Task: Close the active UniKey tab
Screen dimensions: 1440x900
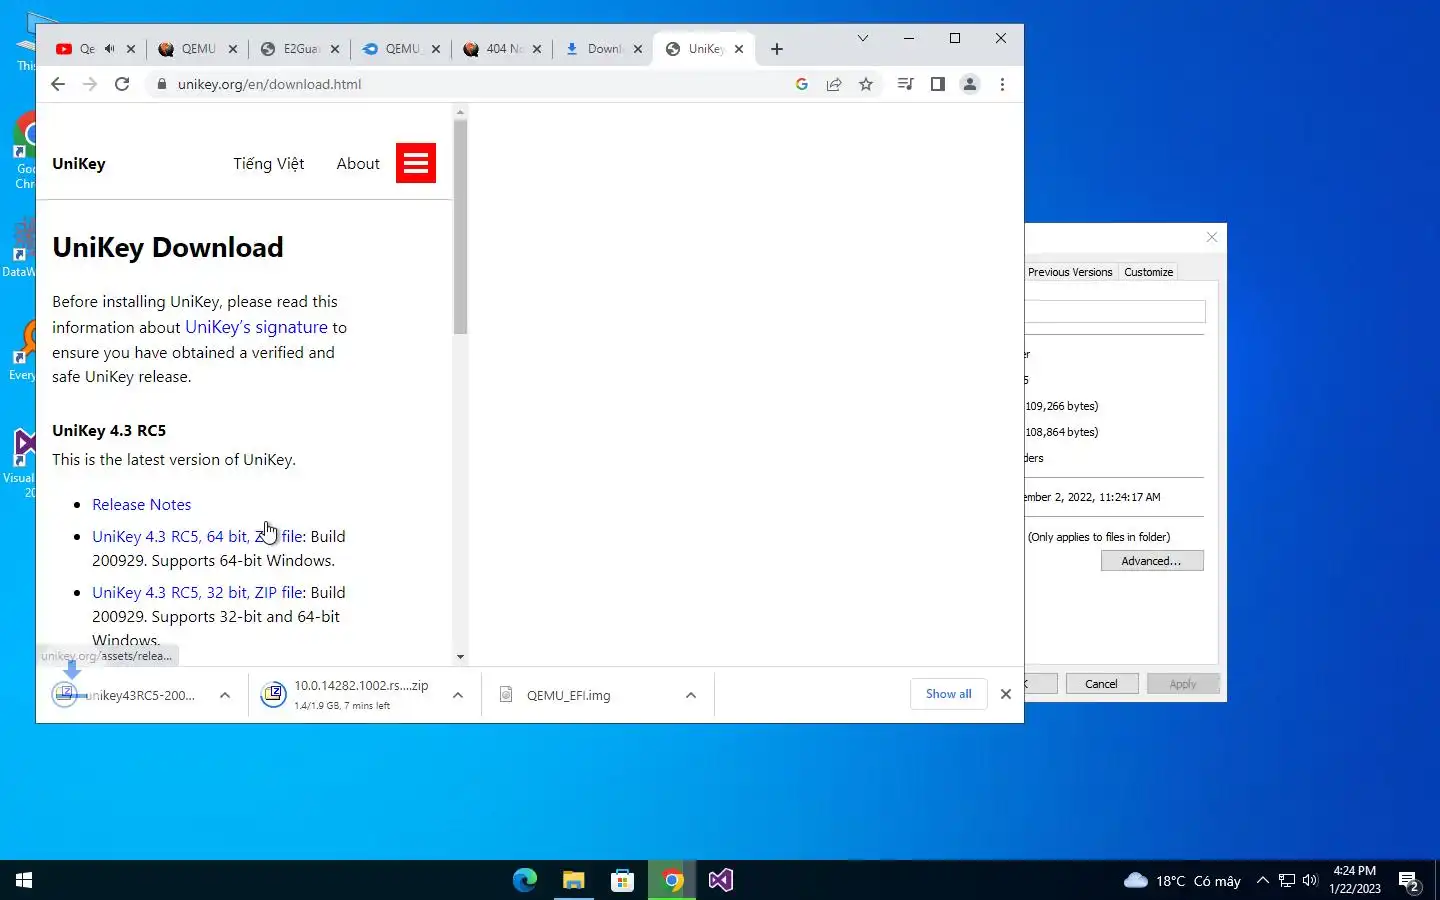Action: [x=739, y=49]
